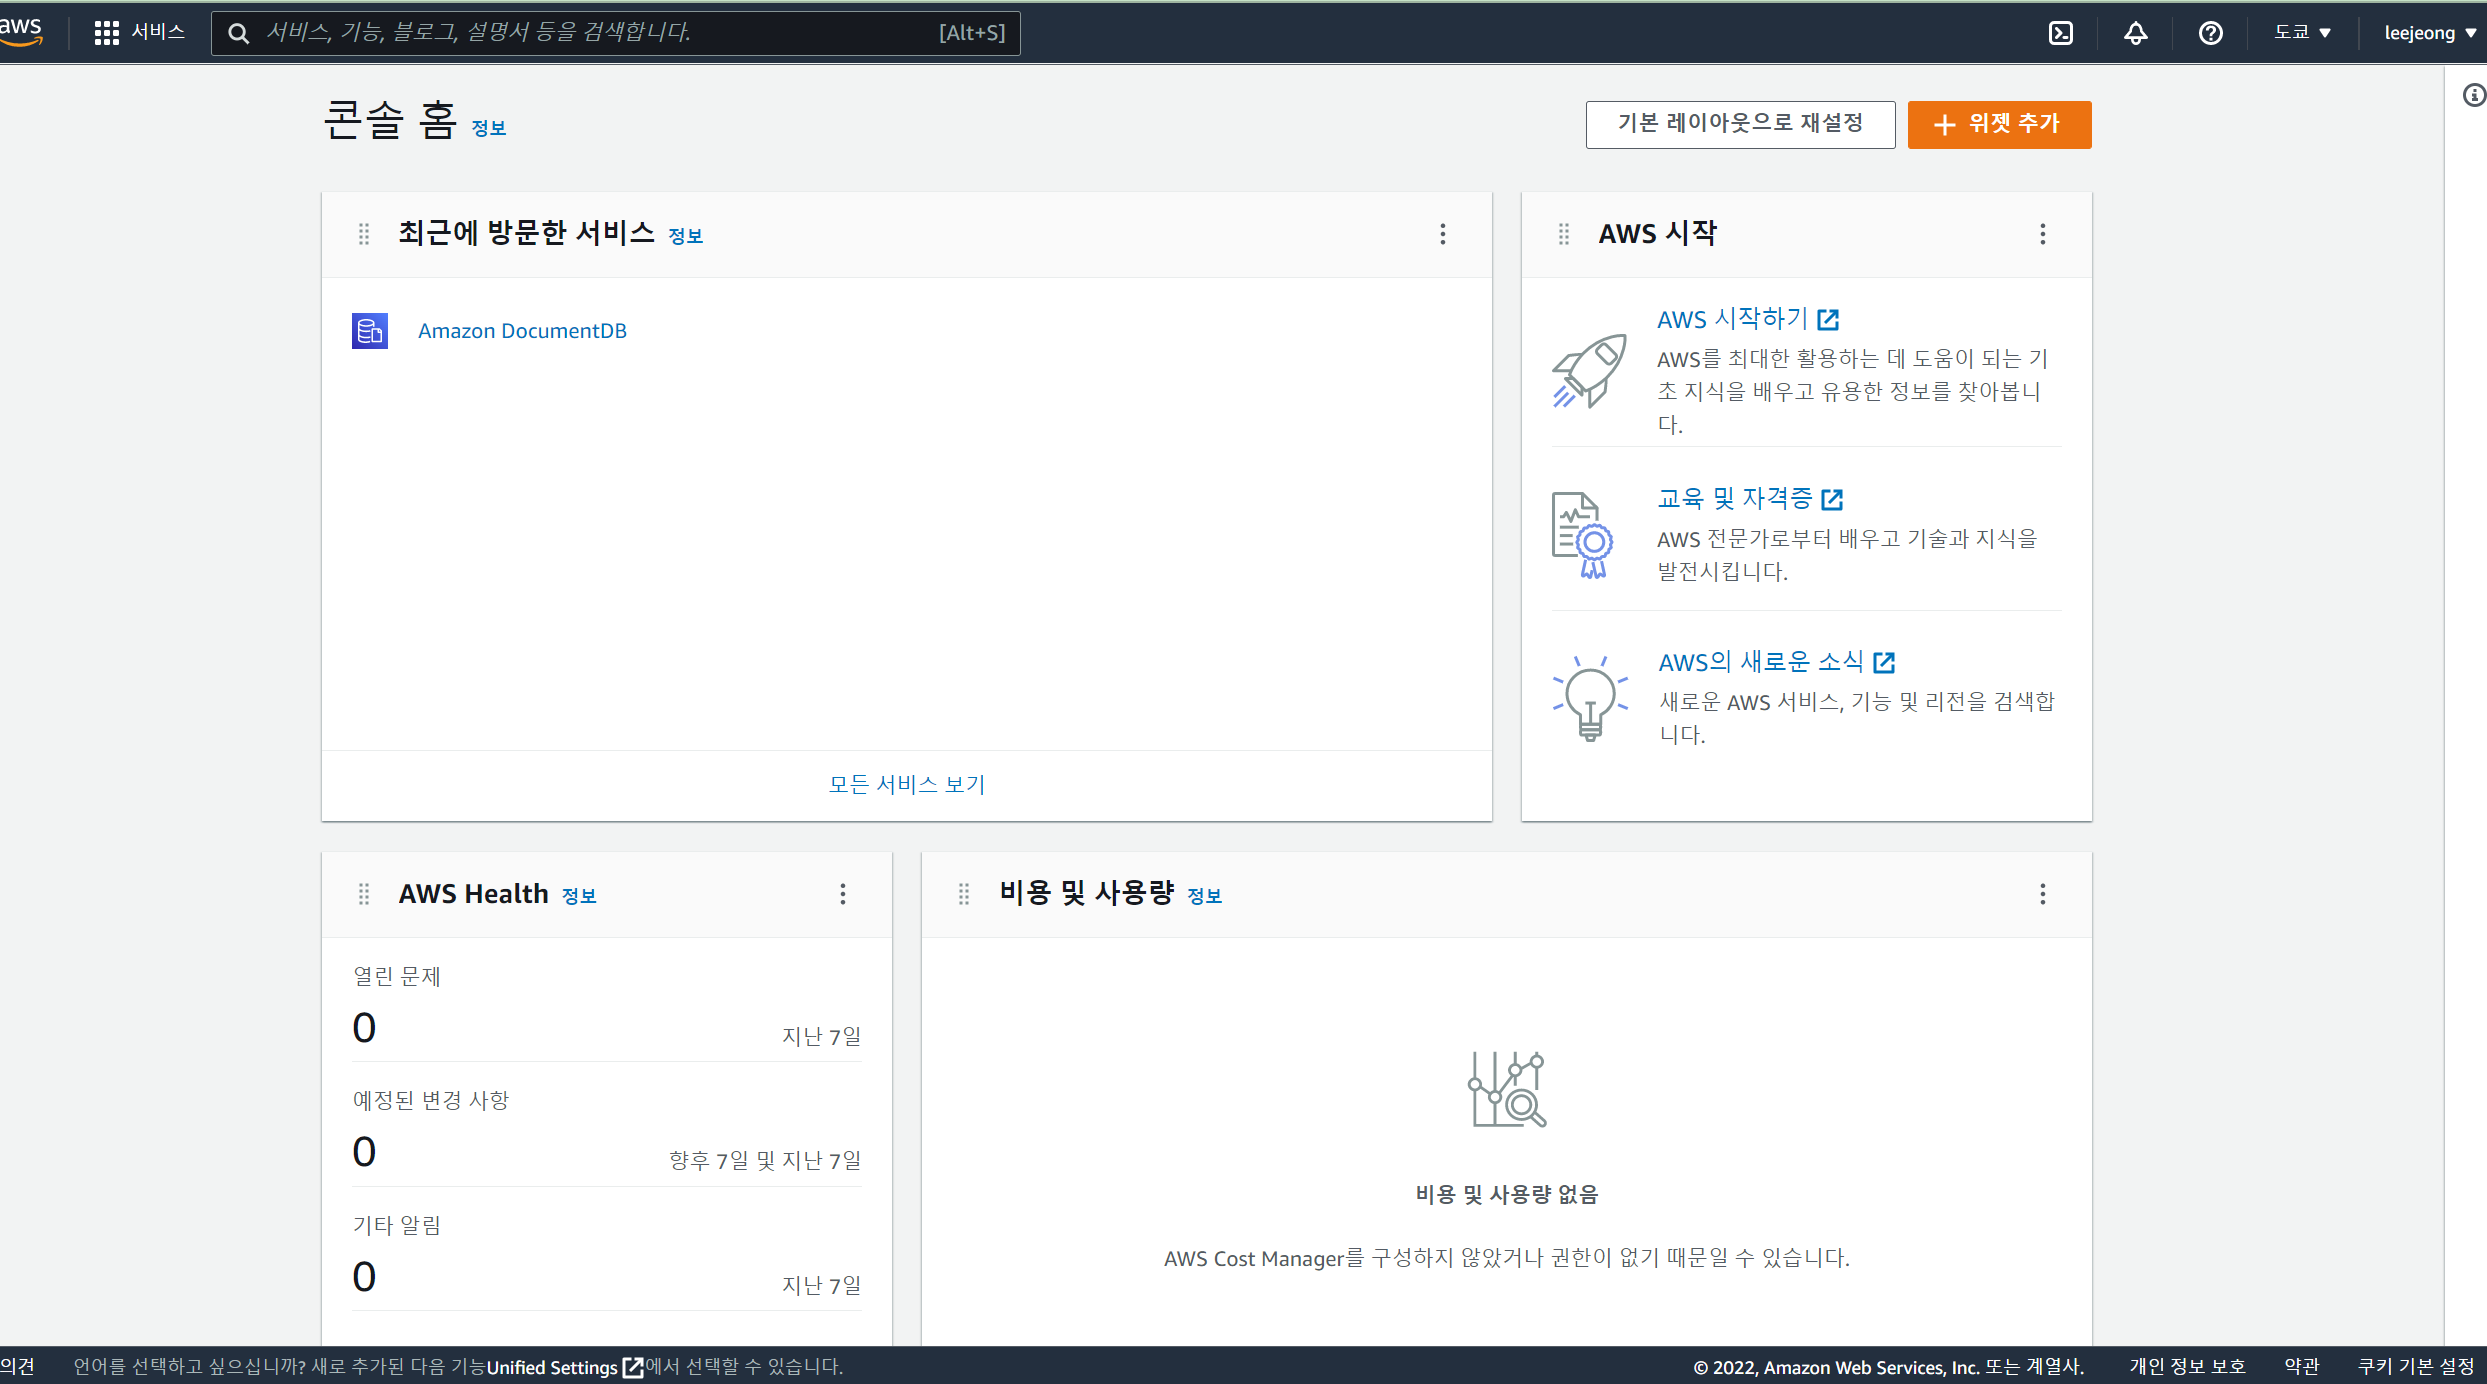Click 약관 footer link
This screenshot has width=2487, height=1384.
[2302, 1367]
